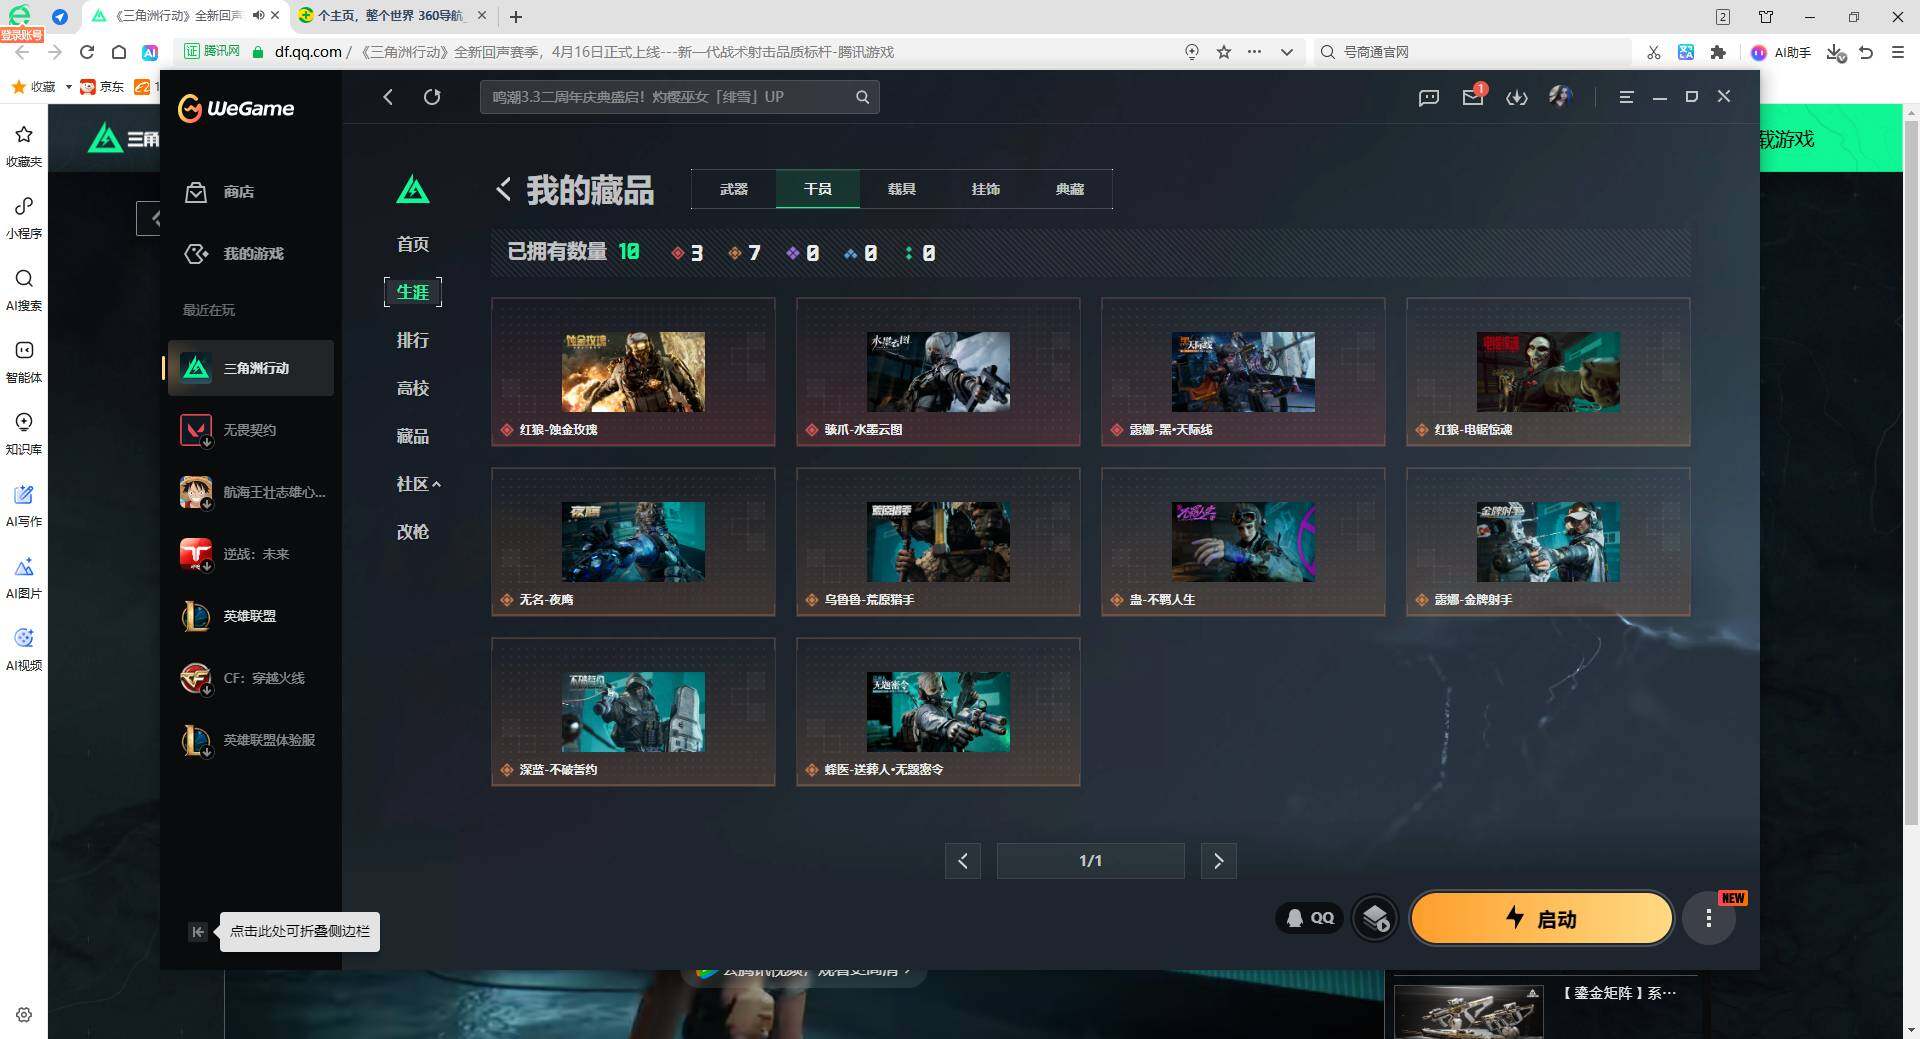
Task: Open the more options menu beside 启动
Action: [1709, 918]
